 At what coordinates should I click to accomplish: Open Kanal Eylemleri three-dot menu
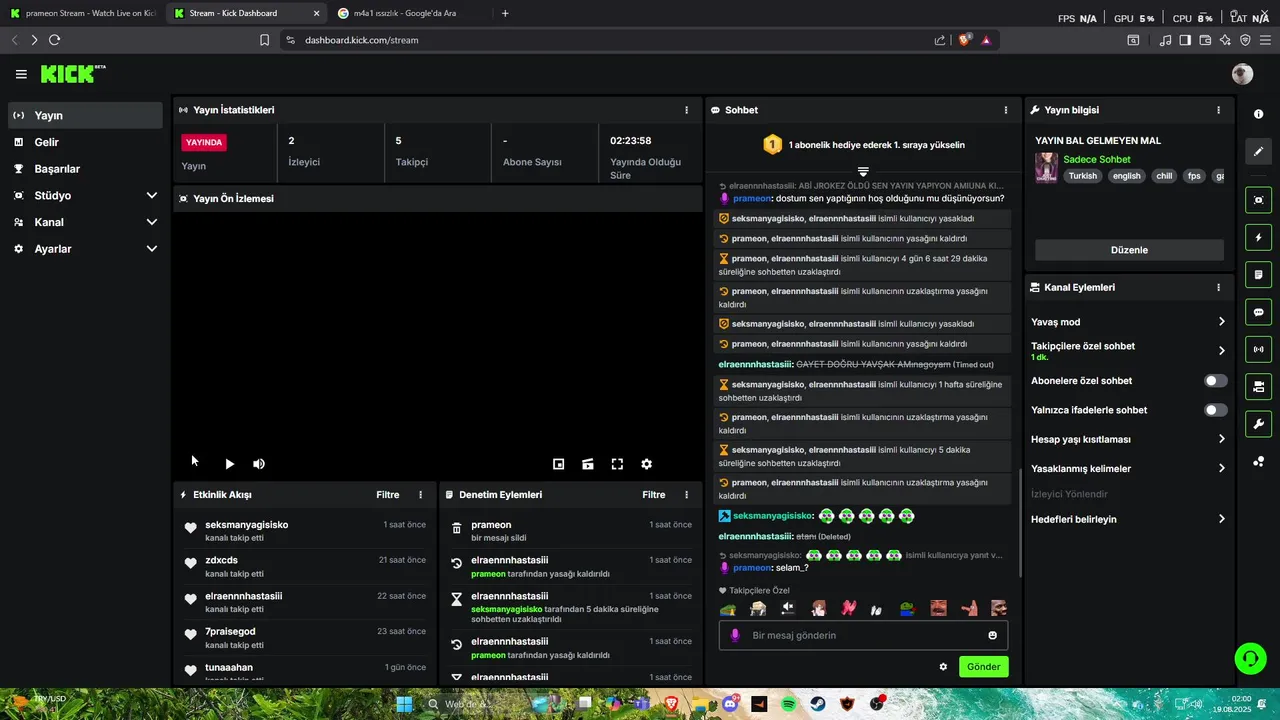point(1218,287)
